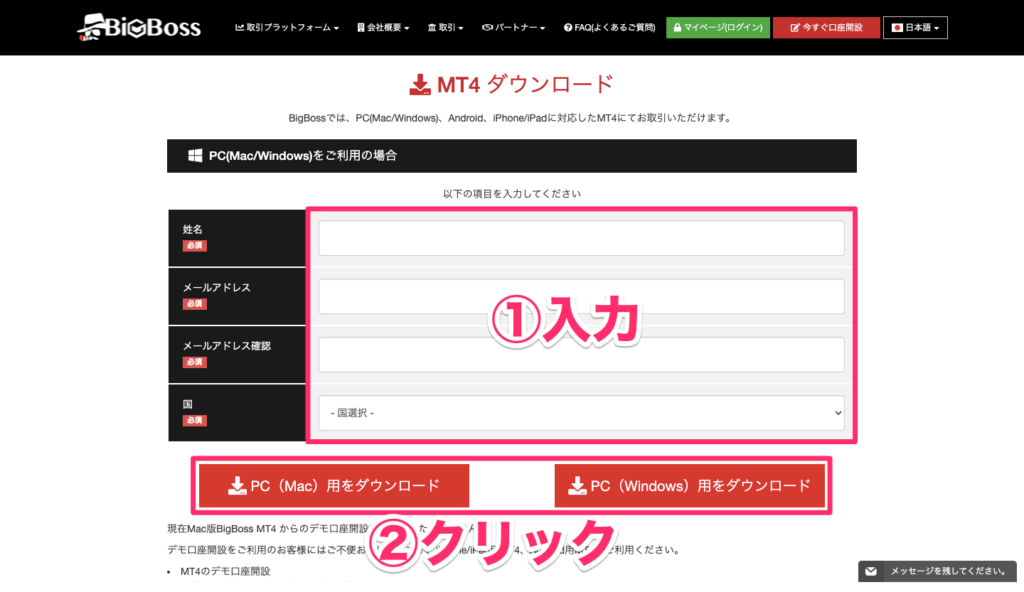Click the BigBoss logo
The height and width of the screenshot is (592, 1024).
139,27
